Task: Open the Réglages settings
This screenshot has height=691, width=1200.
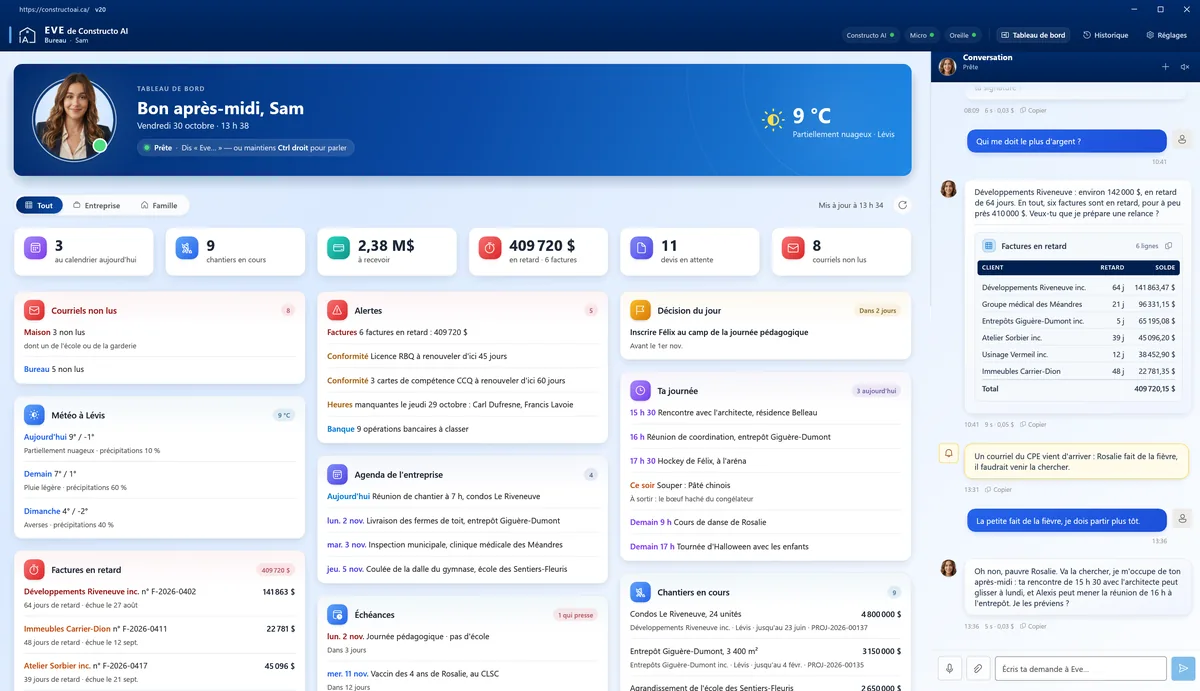Action: coord(1165,35)
